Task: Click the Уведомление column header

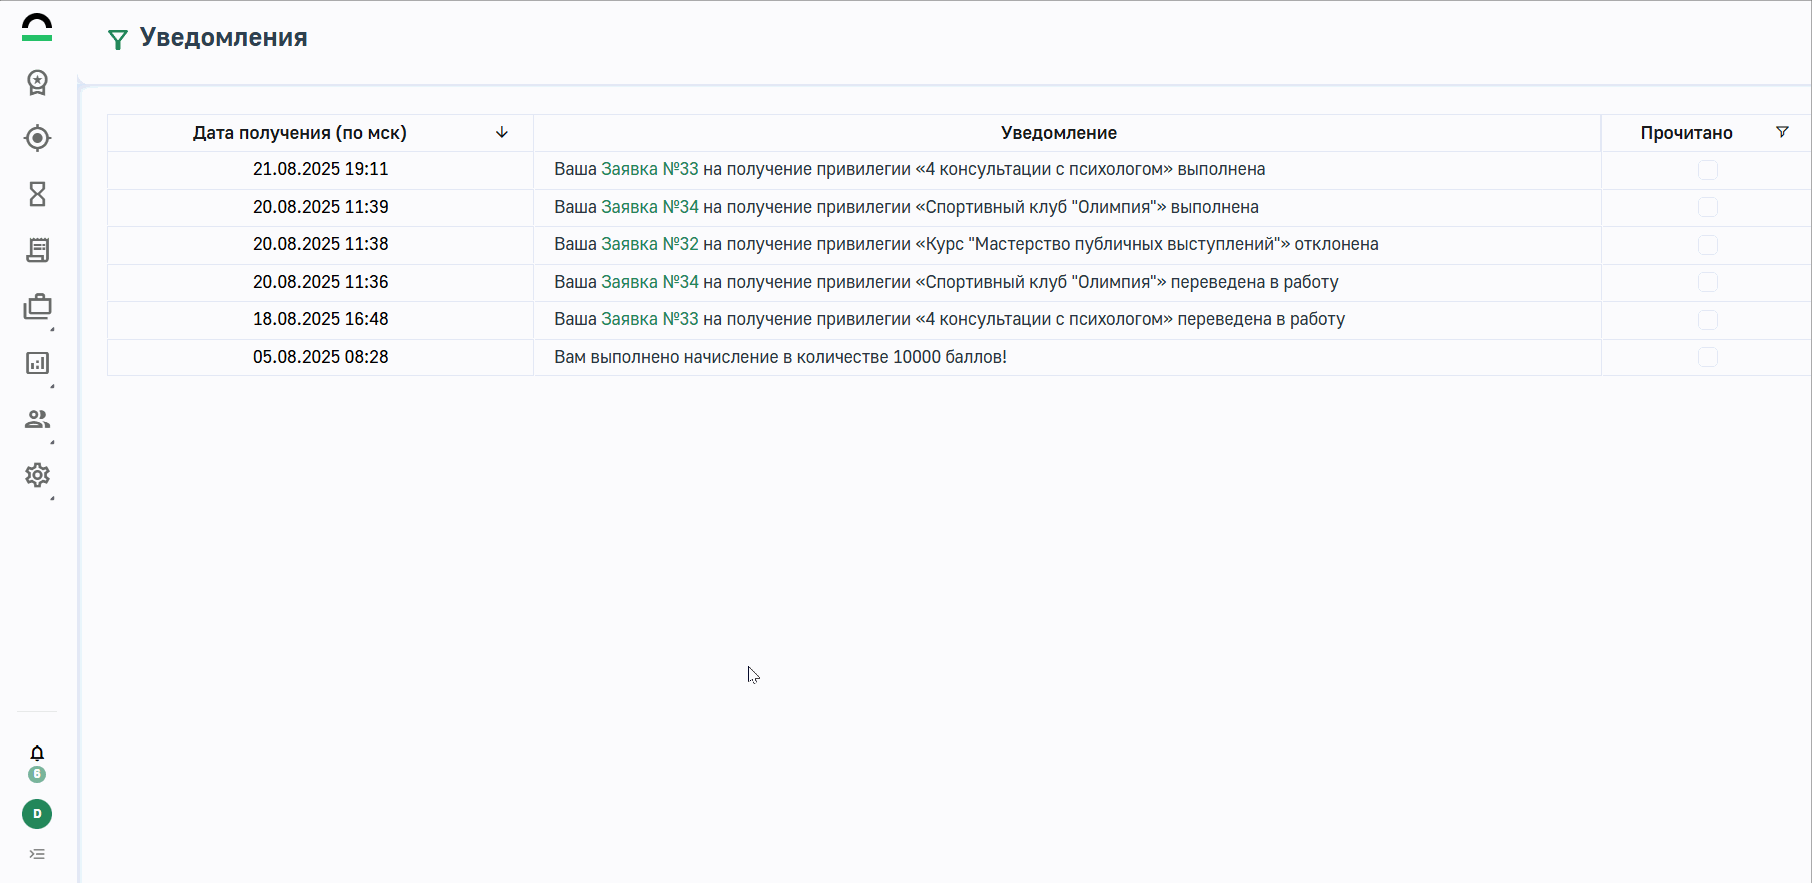Action: tap(1058, 133)
